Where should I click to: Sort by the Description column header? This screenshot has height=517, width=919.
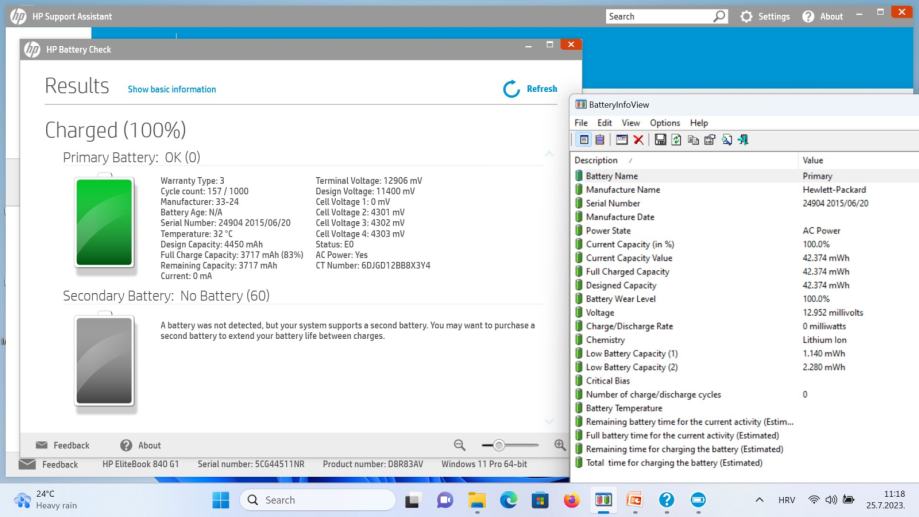(x=684, y=160)
